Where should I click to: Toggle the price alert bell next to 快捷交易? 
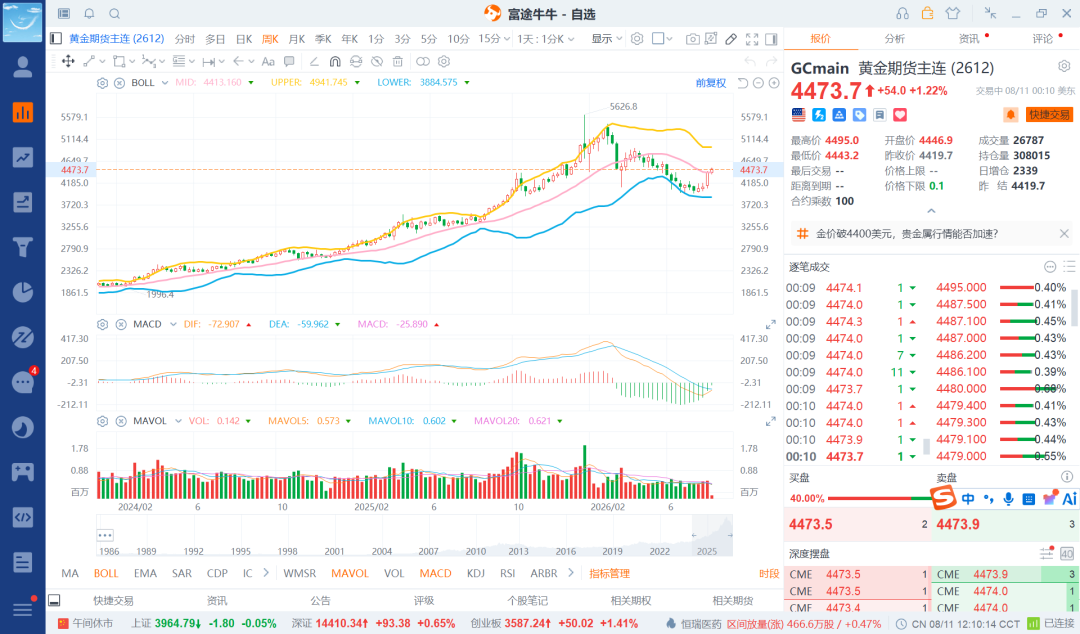tap(1010, 114)
